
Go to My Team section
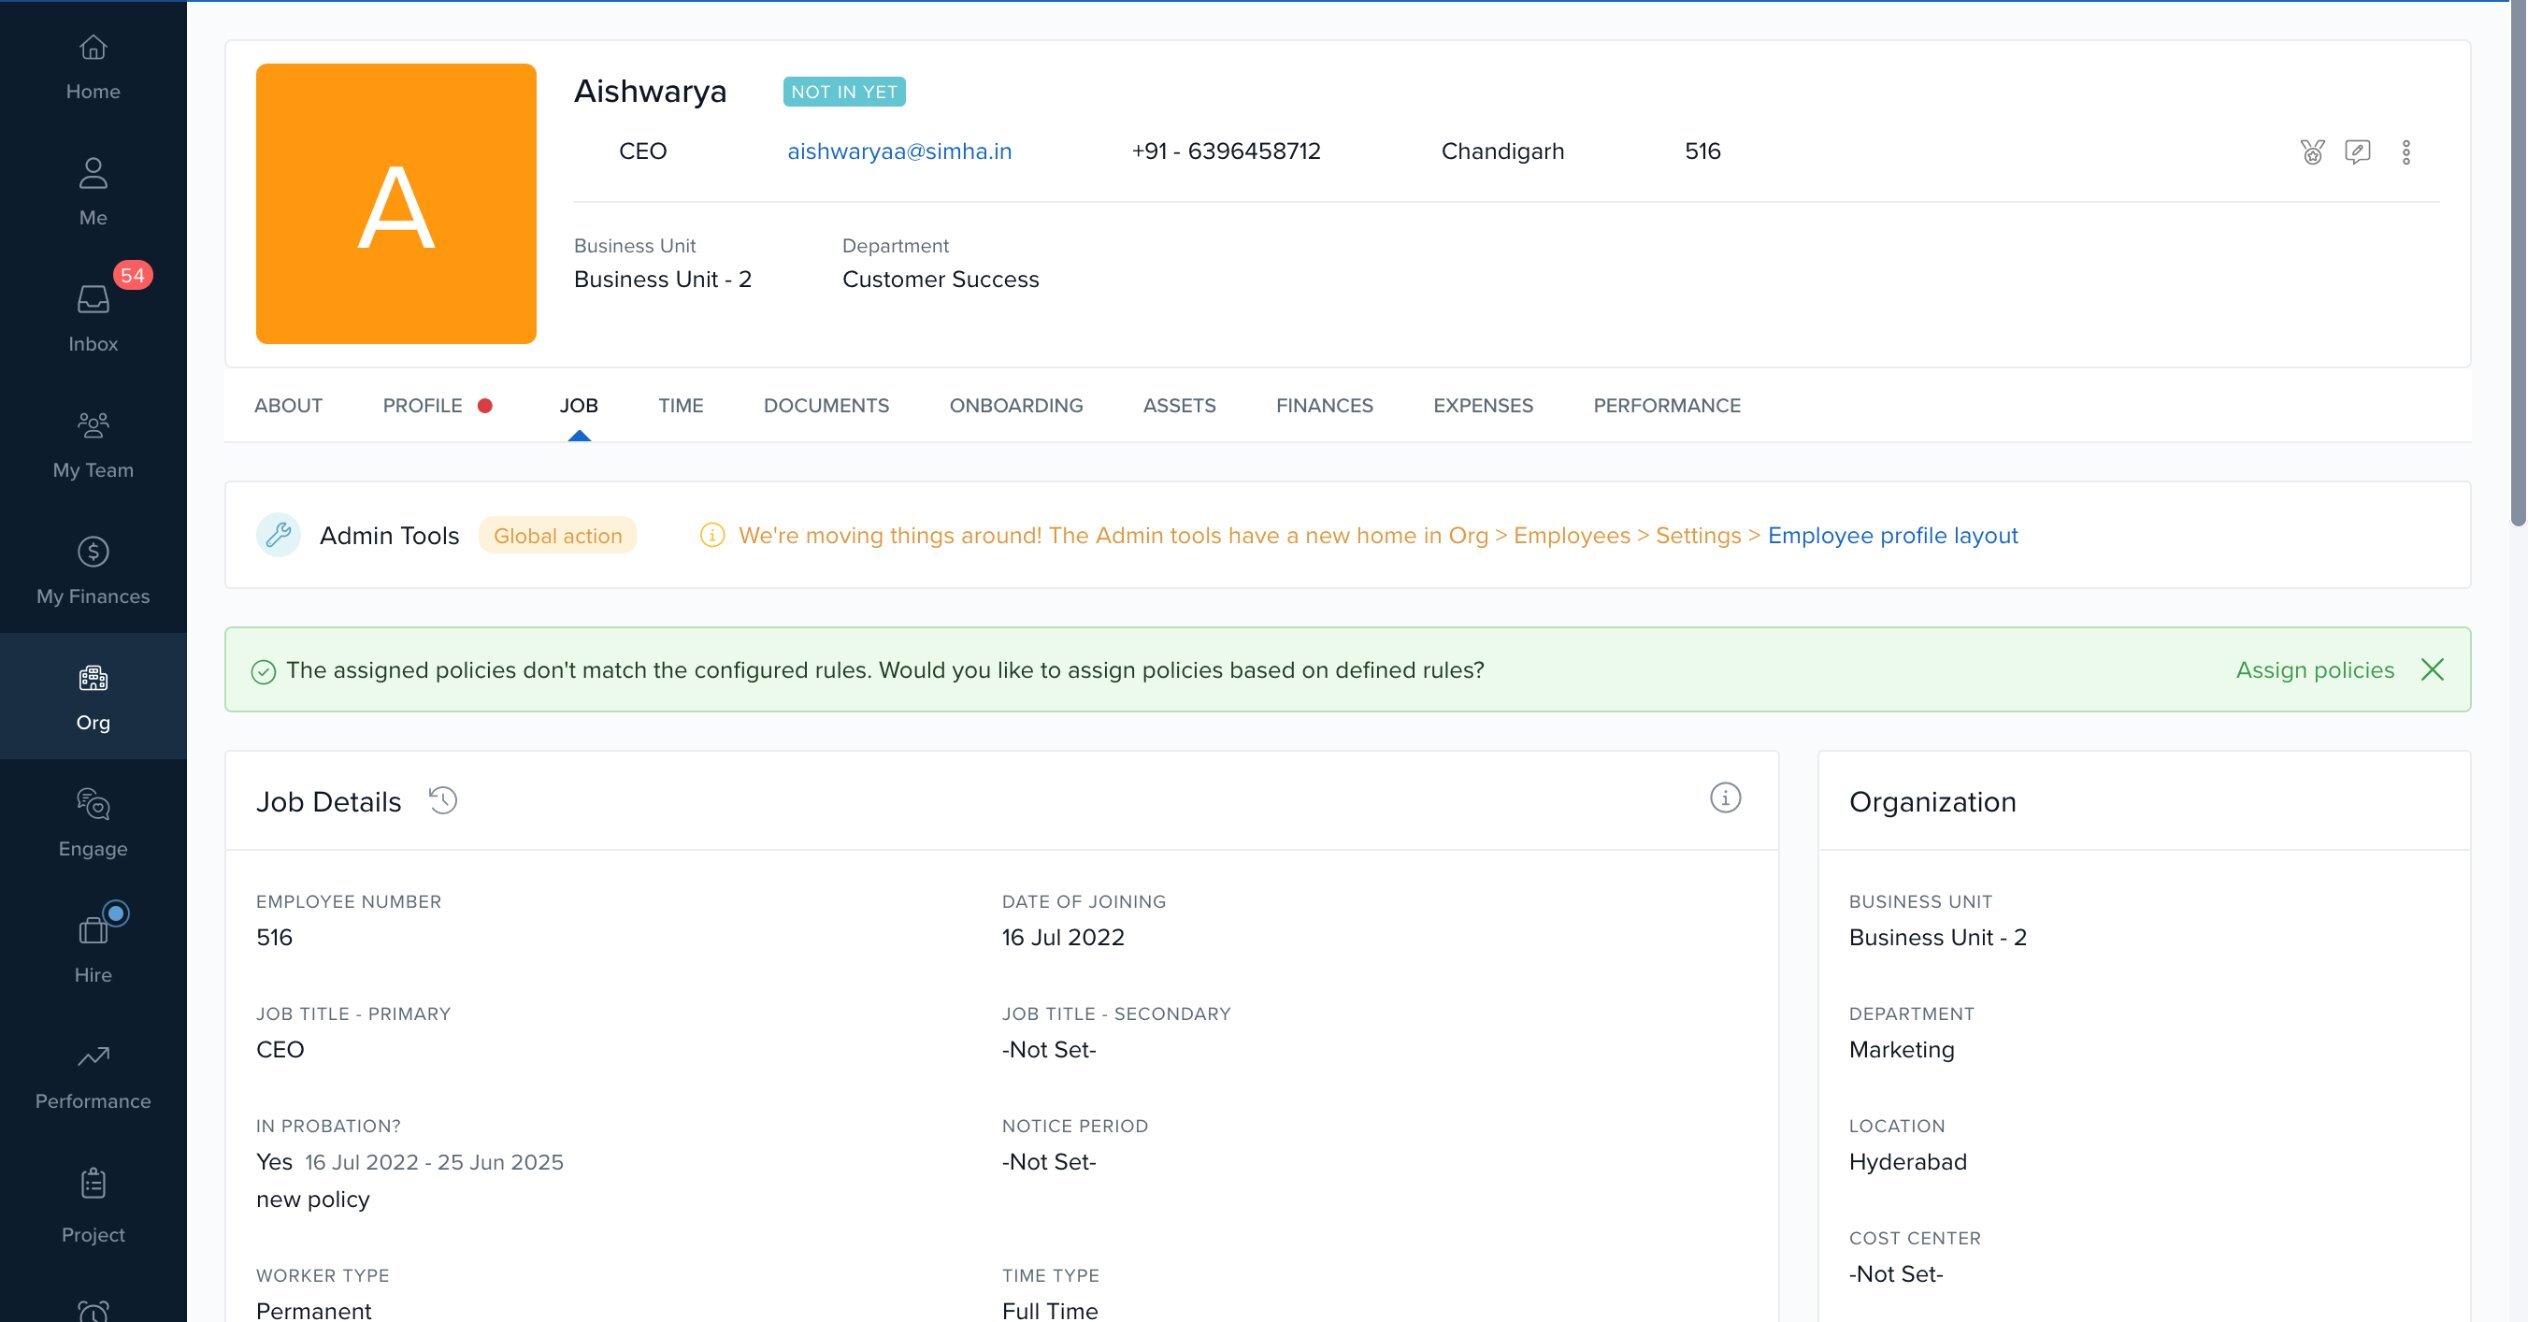point(93,444)
